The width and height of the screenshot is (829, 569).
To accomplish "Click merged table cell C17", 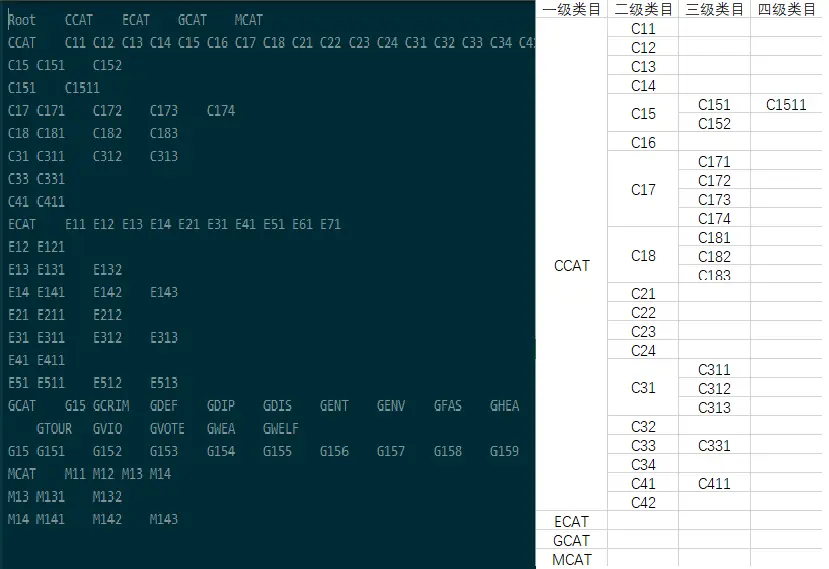I will pos(643,189).
